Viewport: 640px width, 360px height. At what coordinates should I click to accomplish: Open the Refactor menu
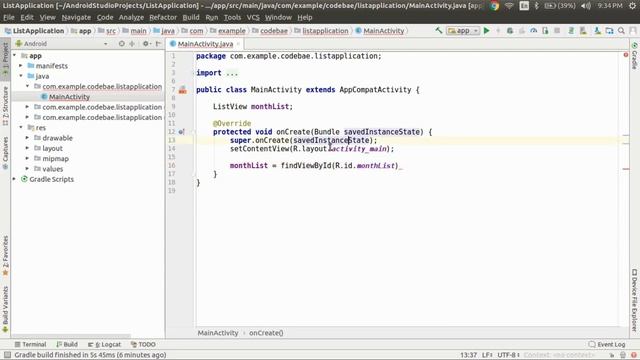[x=163, y=18]
